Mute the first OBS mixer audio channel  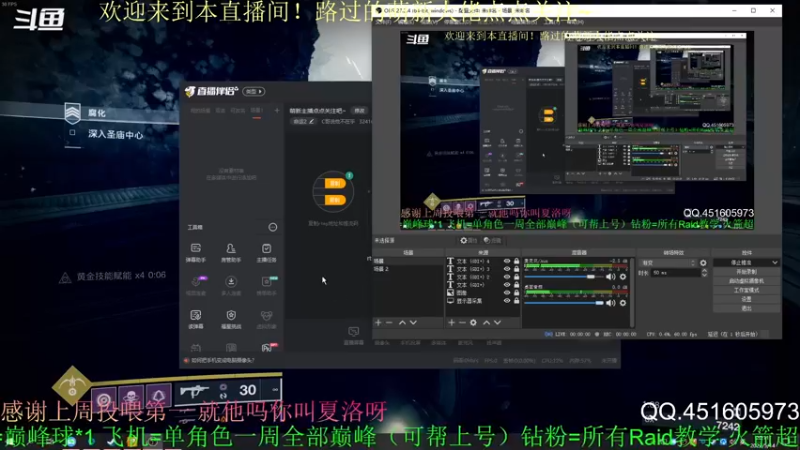click(611, 277)
